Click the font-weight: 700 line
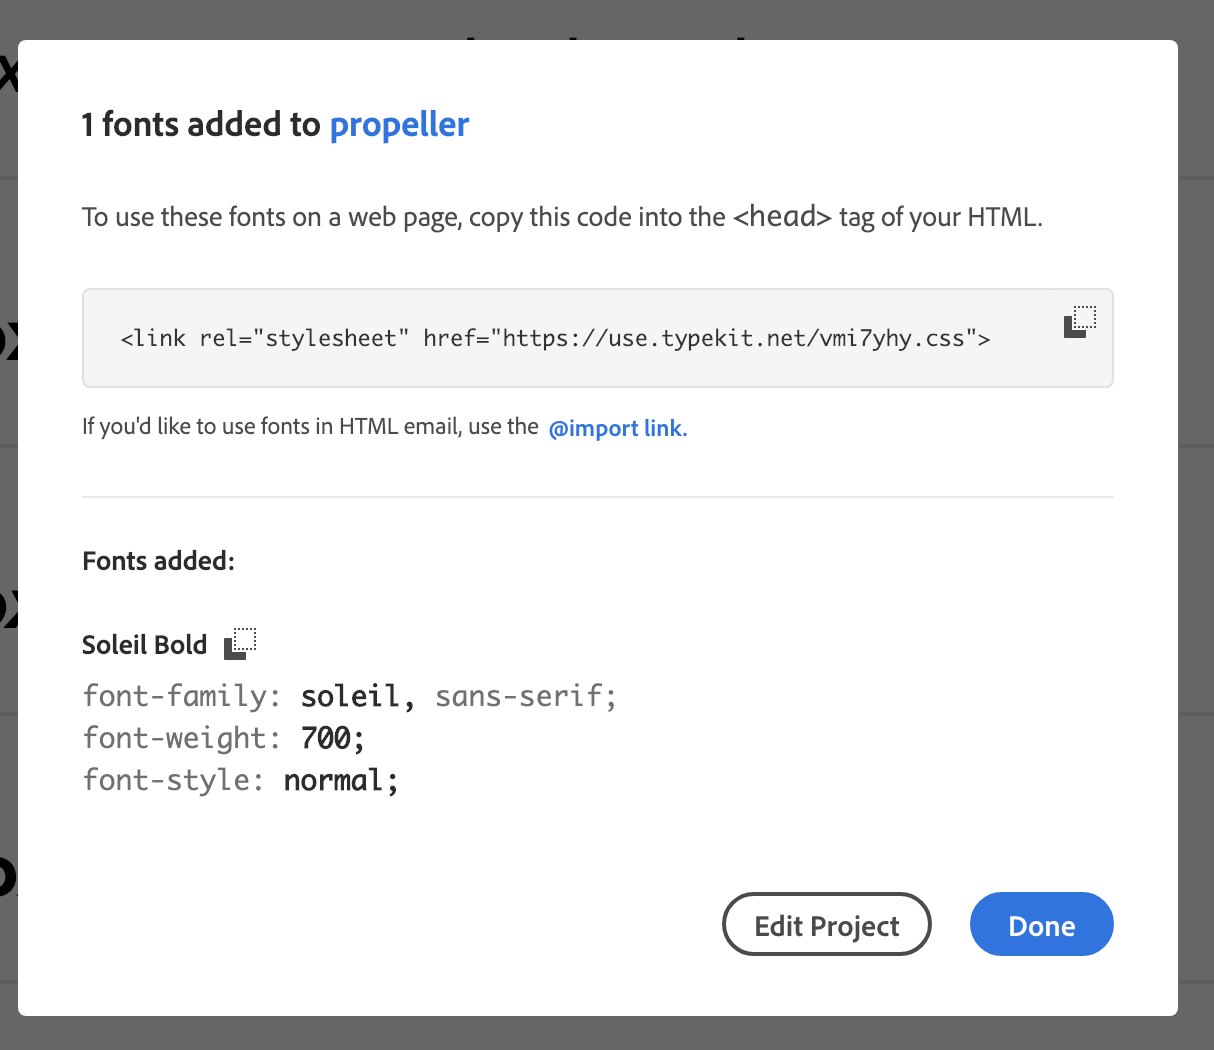This screenshot has width=1214, height=1050. (x=224, y=737)
